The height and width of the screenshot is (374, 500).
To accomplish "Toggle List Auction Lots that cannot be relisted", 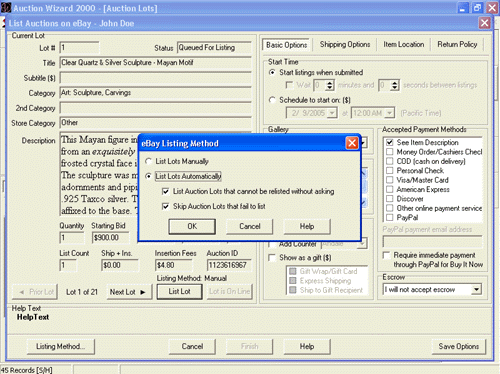I will click(x=165, y=191).
